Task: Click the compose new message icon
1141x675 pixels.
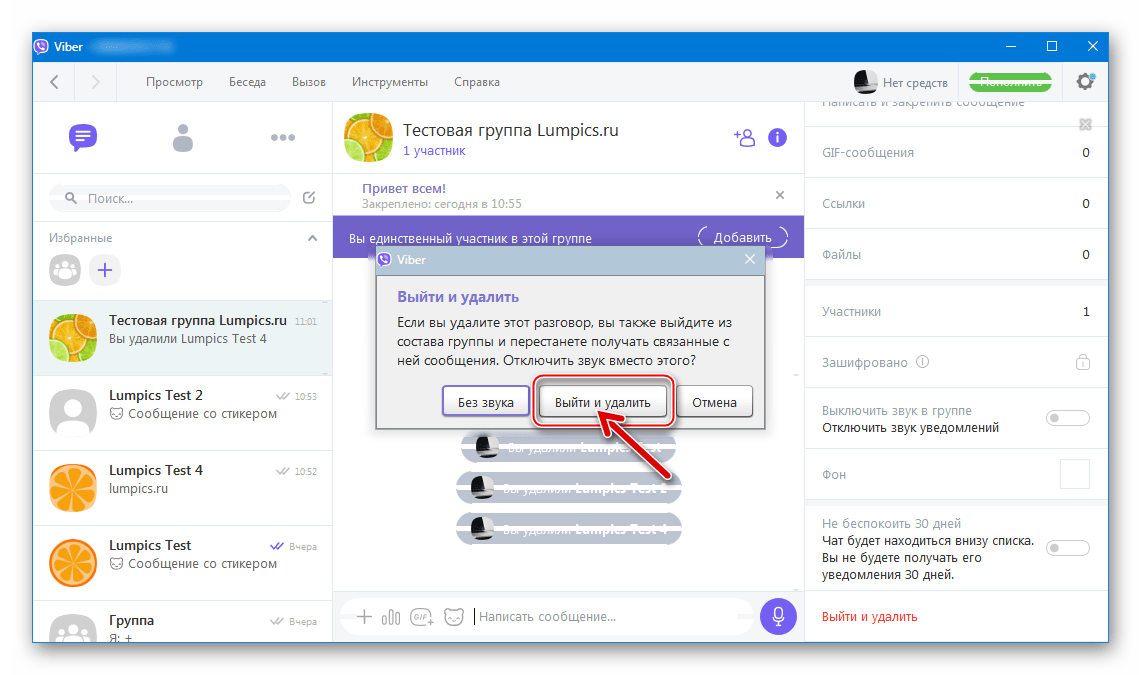Action: click(309, 198)
